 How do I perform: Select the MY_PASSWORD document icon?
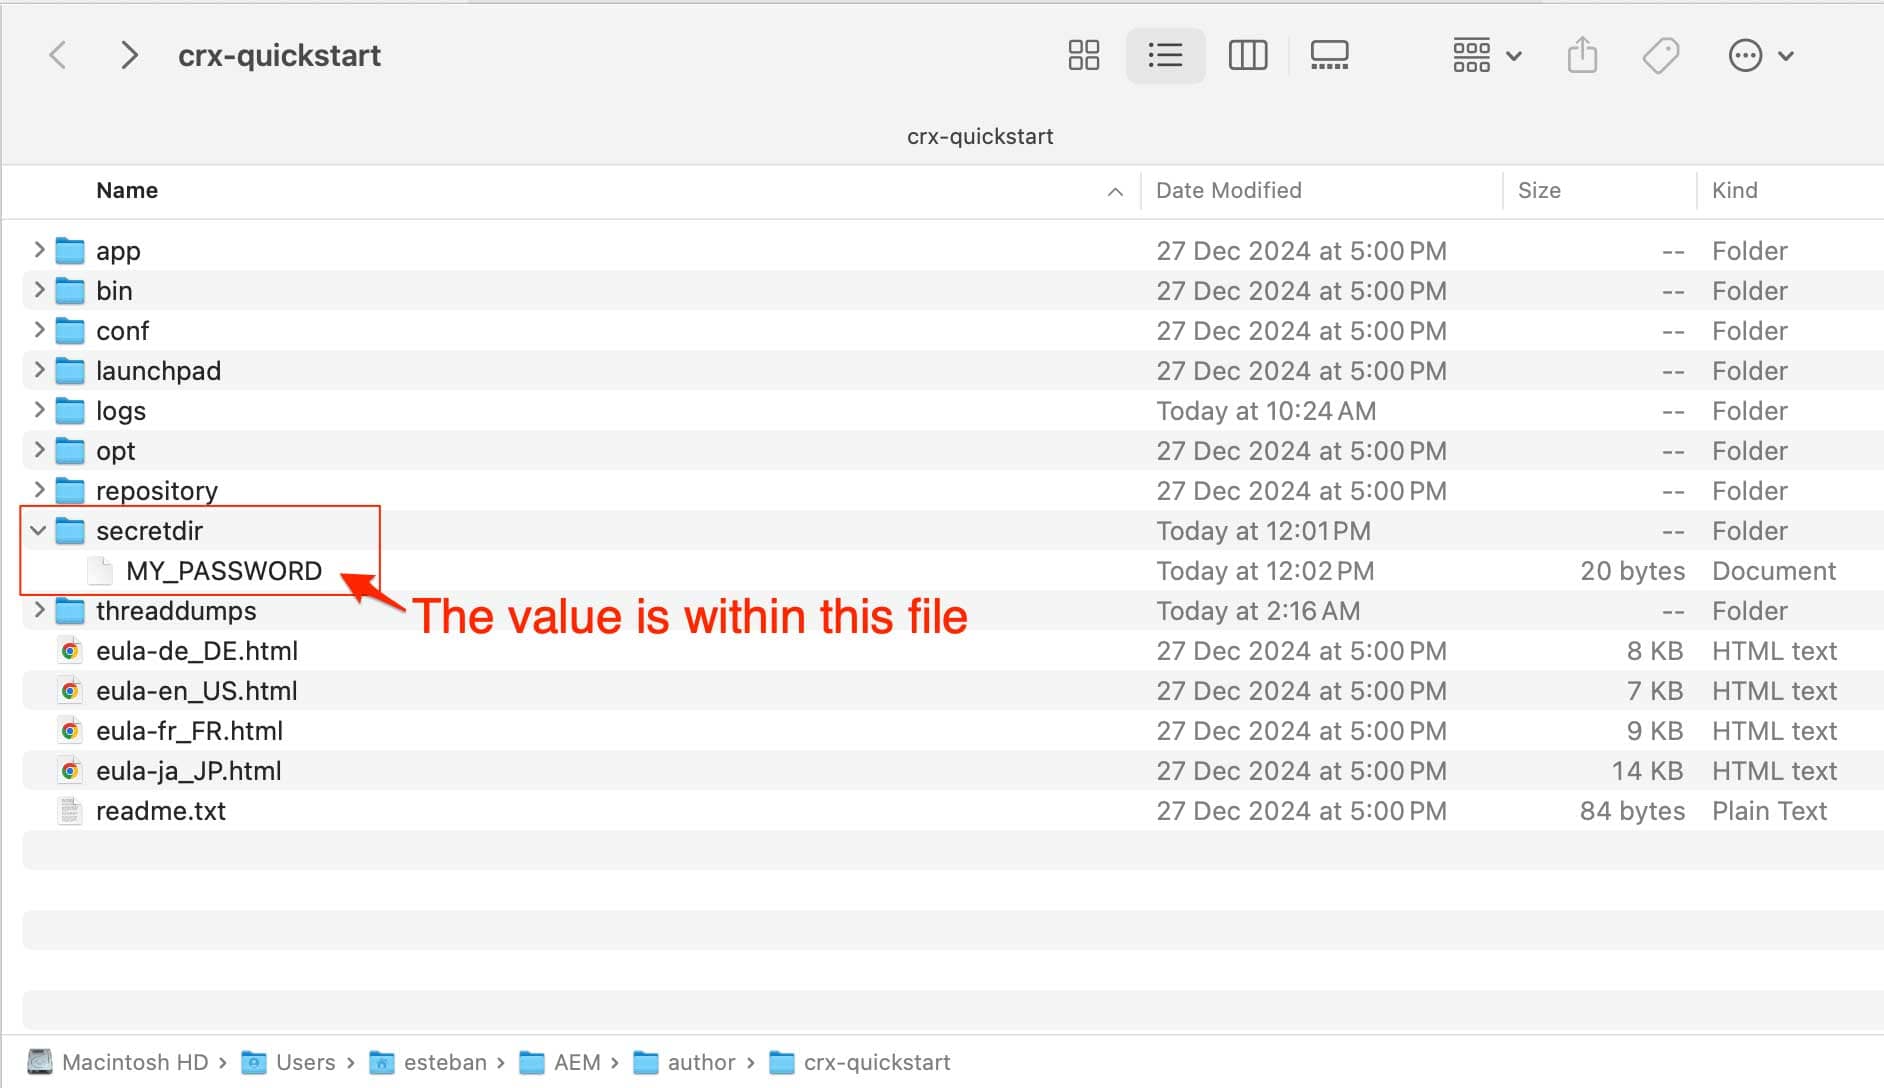coord(100,570)
